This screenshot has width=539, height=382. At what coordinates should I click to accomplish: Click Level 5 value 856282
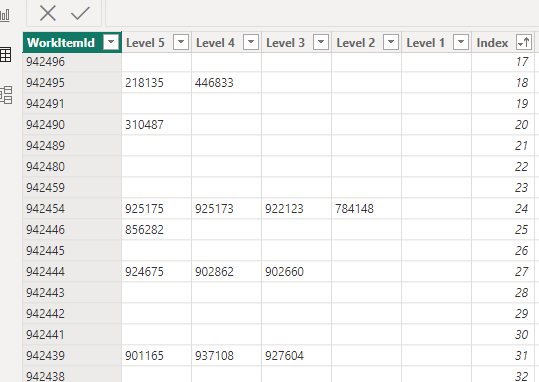coord(144,230)
